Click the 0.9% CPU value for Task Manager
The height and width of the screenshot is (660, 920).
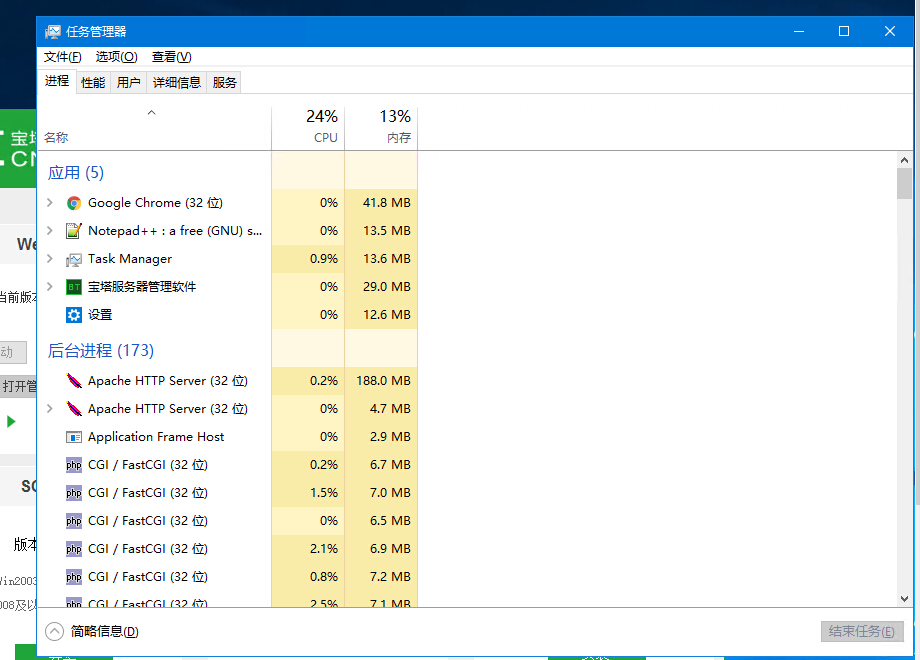[324, 259]
